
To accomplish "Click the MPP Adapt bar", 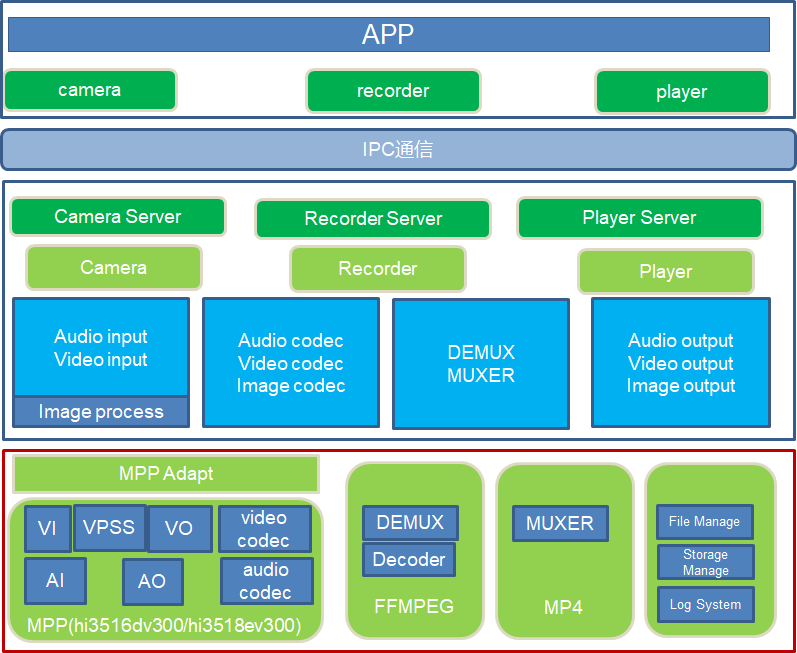I will 166,474.
